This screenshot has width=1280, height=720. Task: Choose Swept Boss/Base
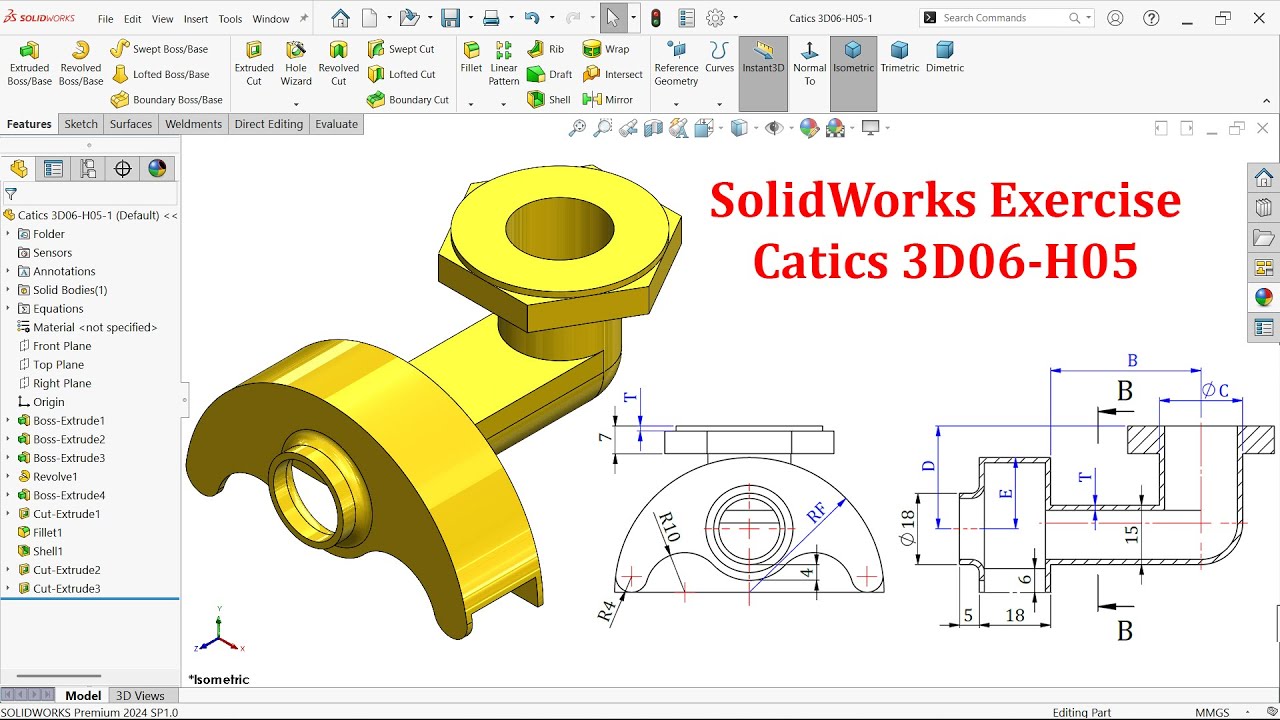tap(159, 49)
